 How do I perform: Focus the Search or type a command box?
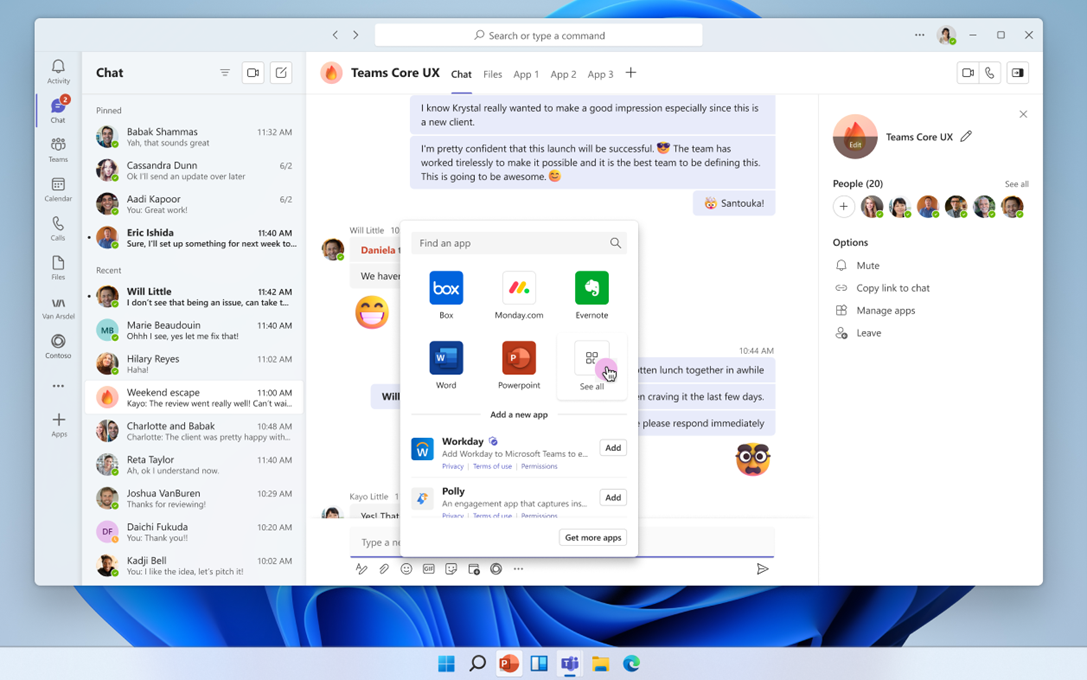[x=539, y=35]
